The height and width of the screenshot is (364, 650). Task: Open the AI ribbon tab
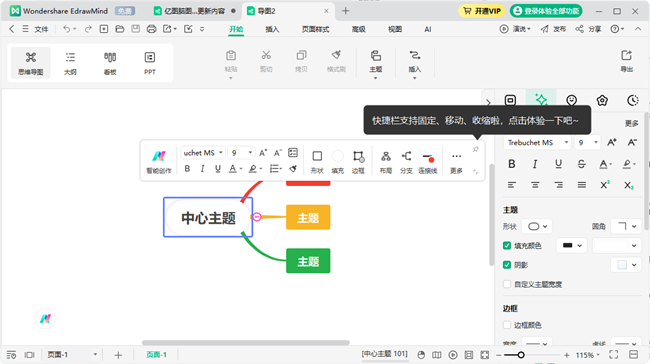(428, 29)
